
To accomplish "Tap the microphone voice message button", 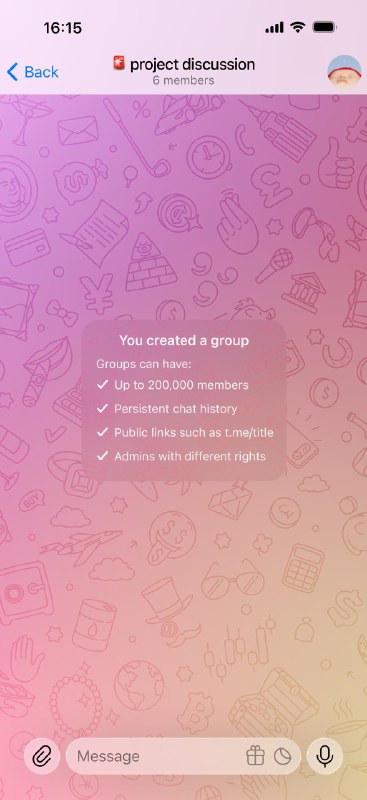I will coord(325,756).
